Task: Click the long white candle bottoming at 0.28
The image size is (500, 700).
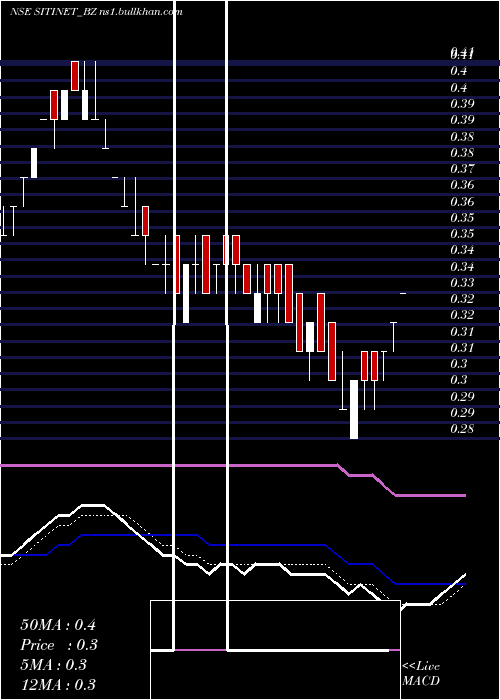Action: tap(354, 409)
